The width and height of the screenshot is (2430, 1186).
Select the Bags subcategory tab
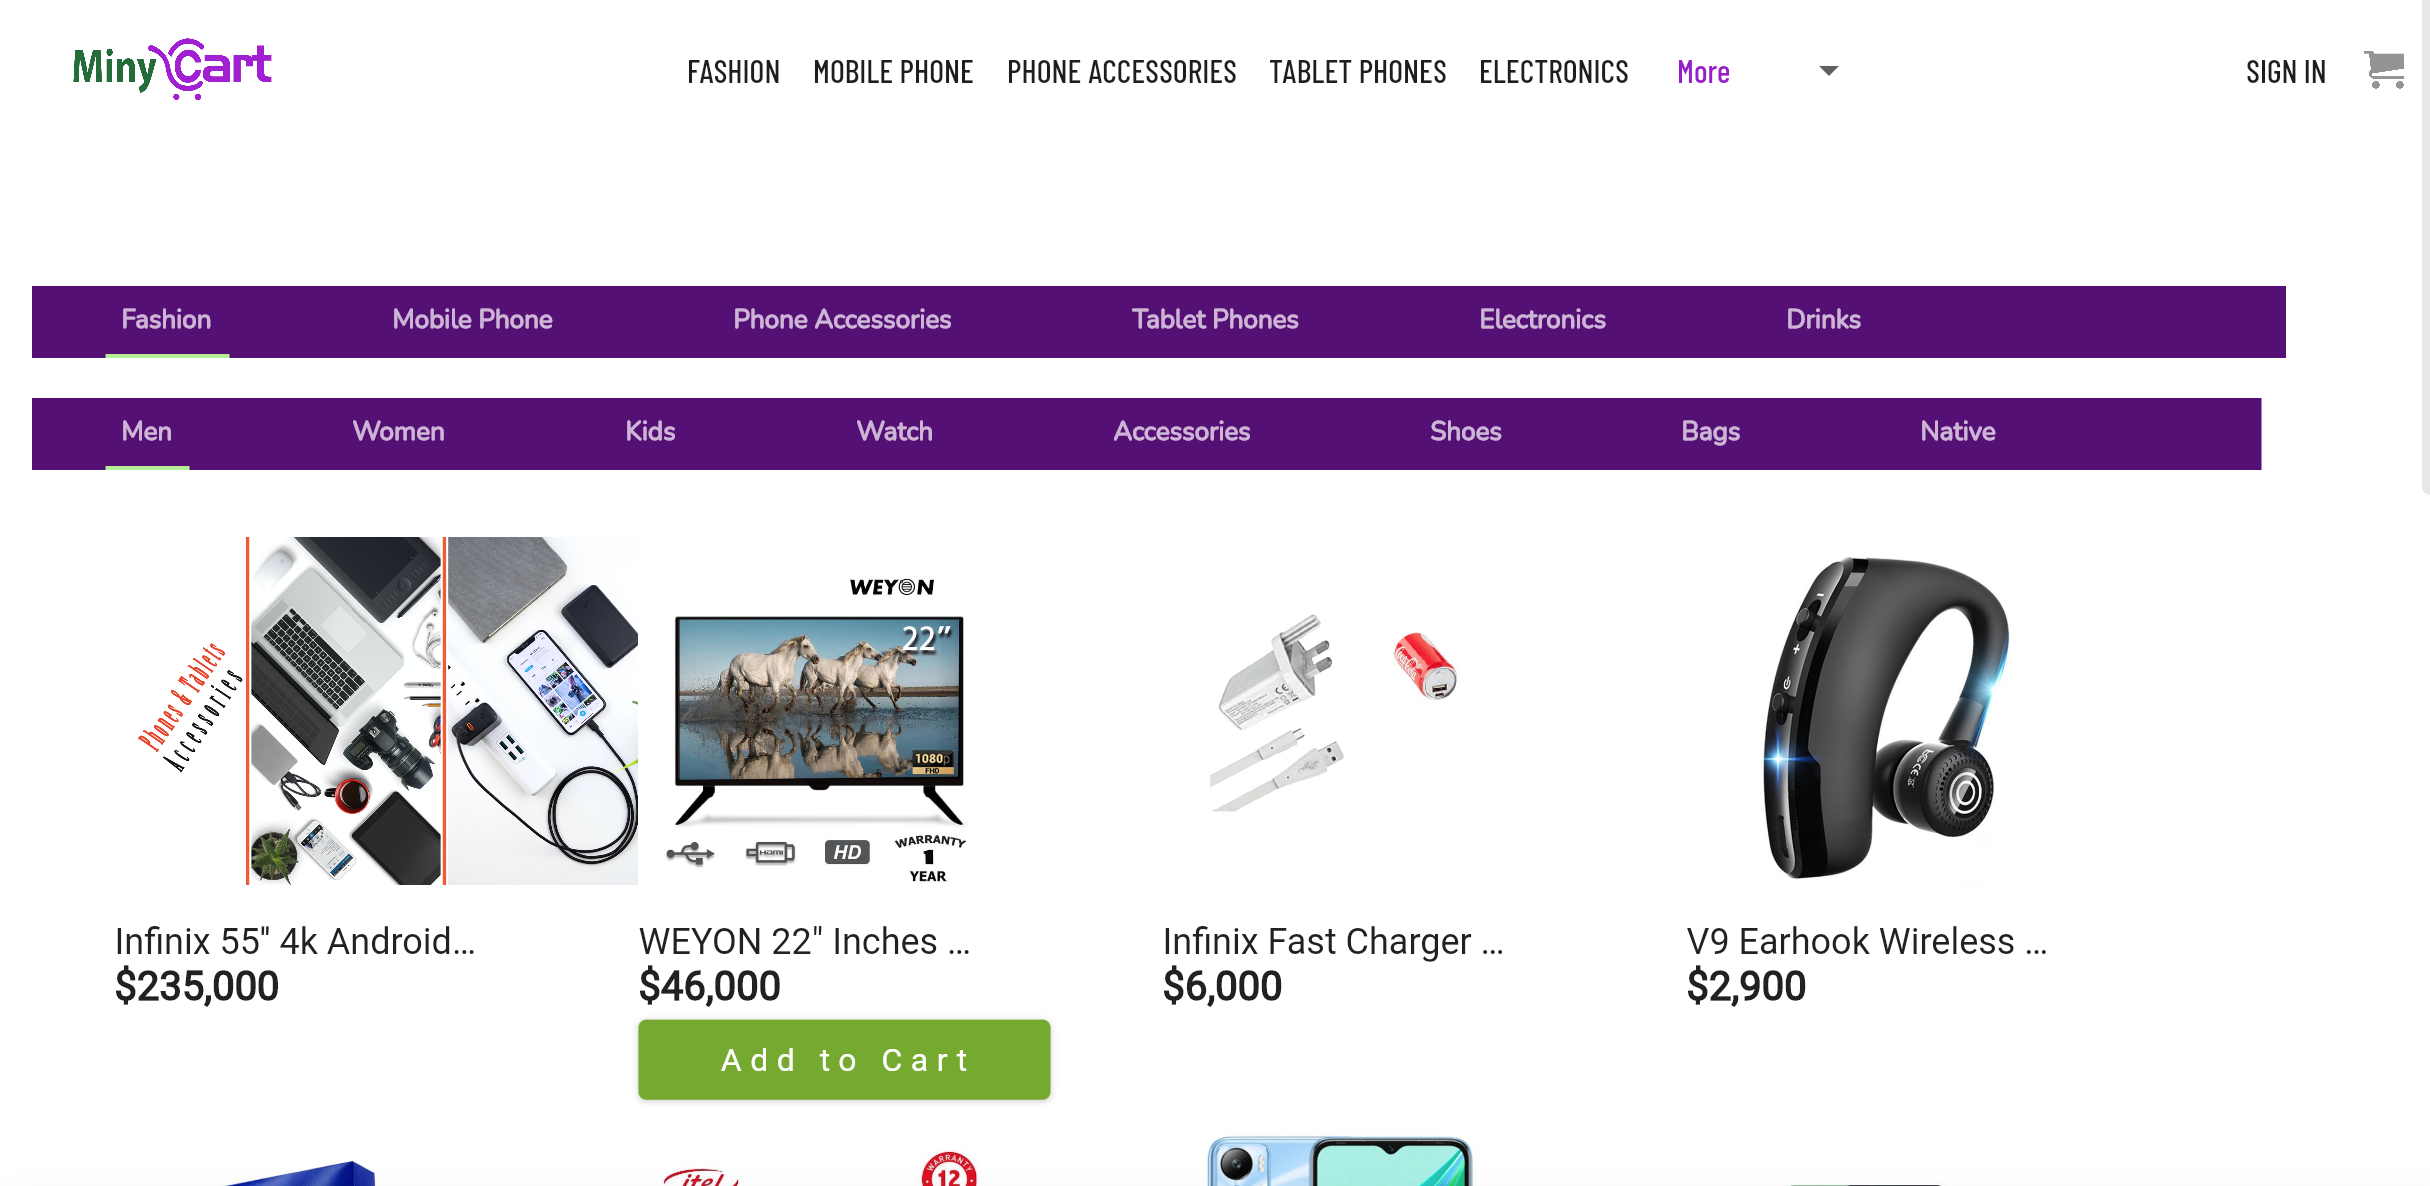pyautogui.click(x=1710, y=432)
